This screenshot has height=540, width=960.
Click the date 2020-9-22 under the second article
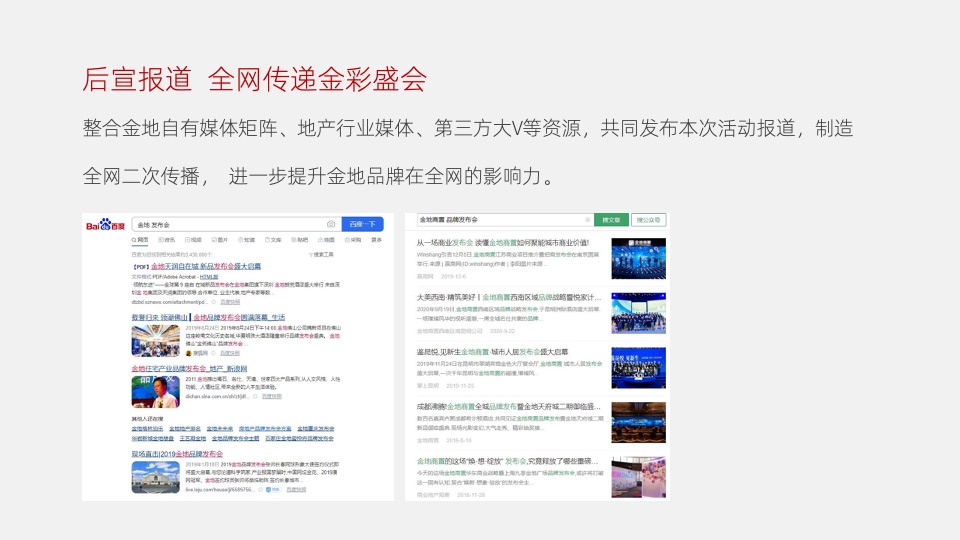(502, 331)
